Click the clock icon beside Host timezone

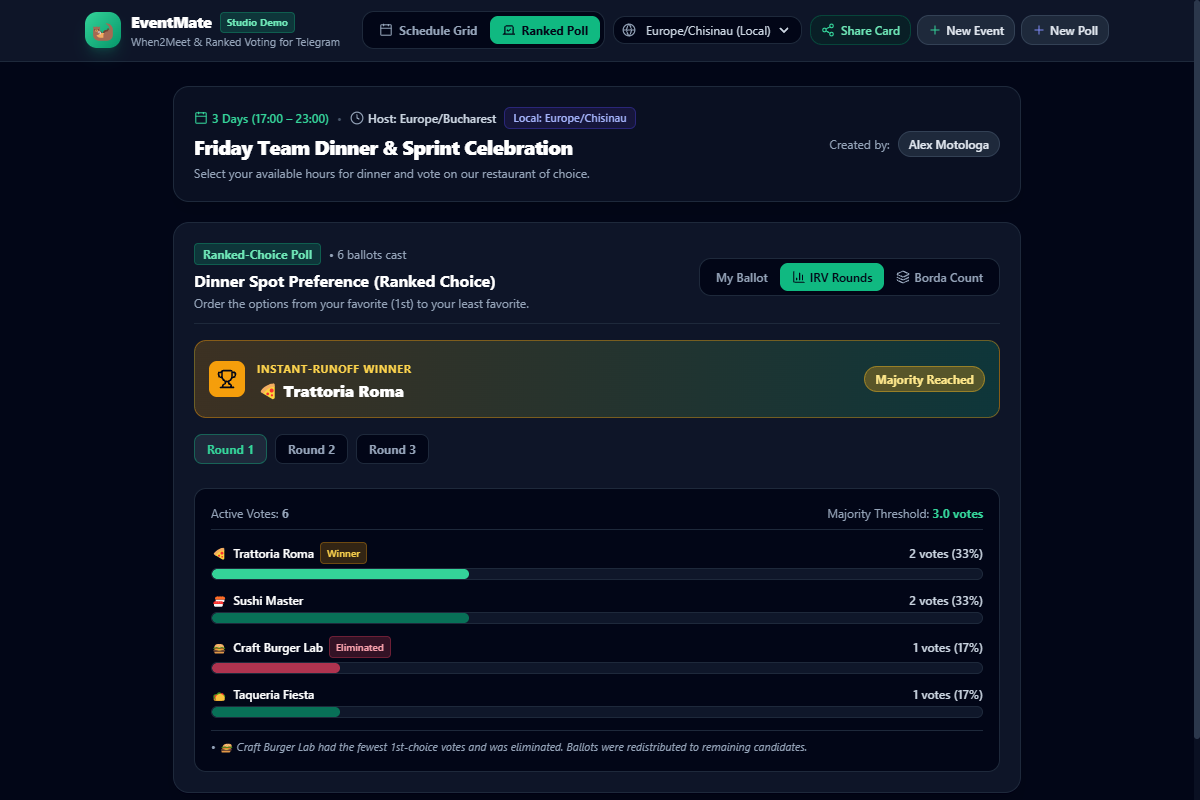click(357, 118)
